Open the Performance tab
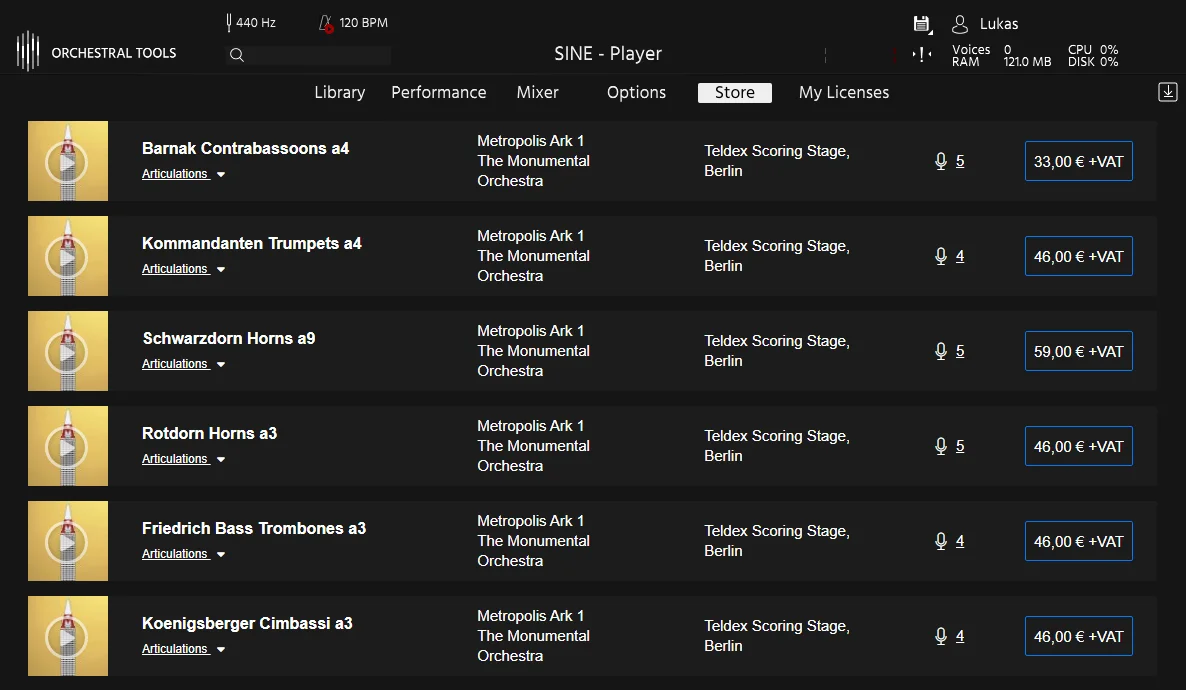Screen dimensions: 1186x690 click(439, 92)
